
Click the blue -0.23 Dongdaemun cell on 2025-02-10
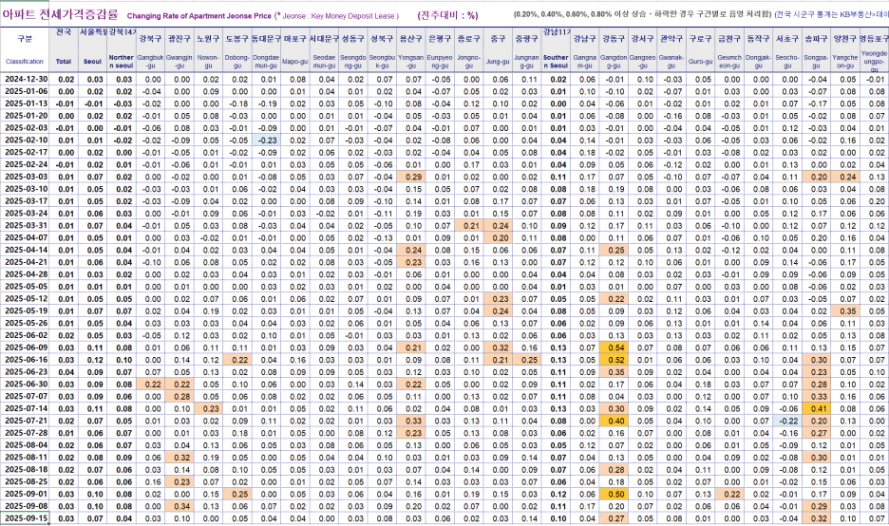pos(266,141)
